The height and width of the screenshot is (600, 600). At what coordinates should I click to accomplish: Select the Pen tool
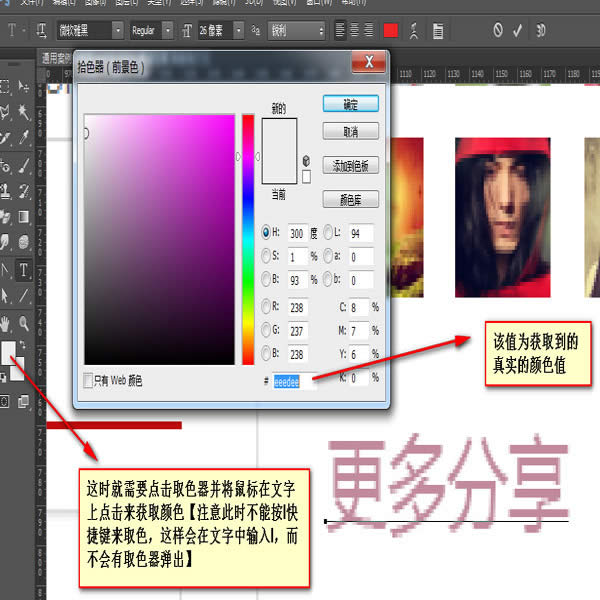[x=5, y=270]
